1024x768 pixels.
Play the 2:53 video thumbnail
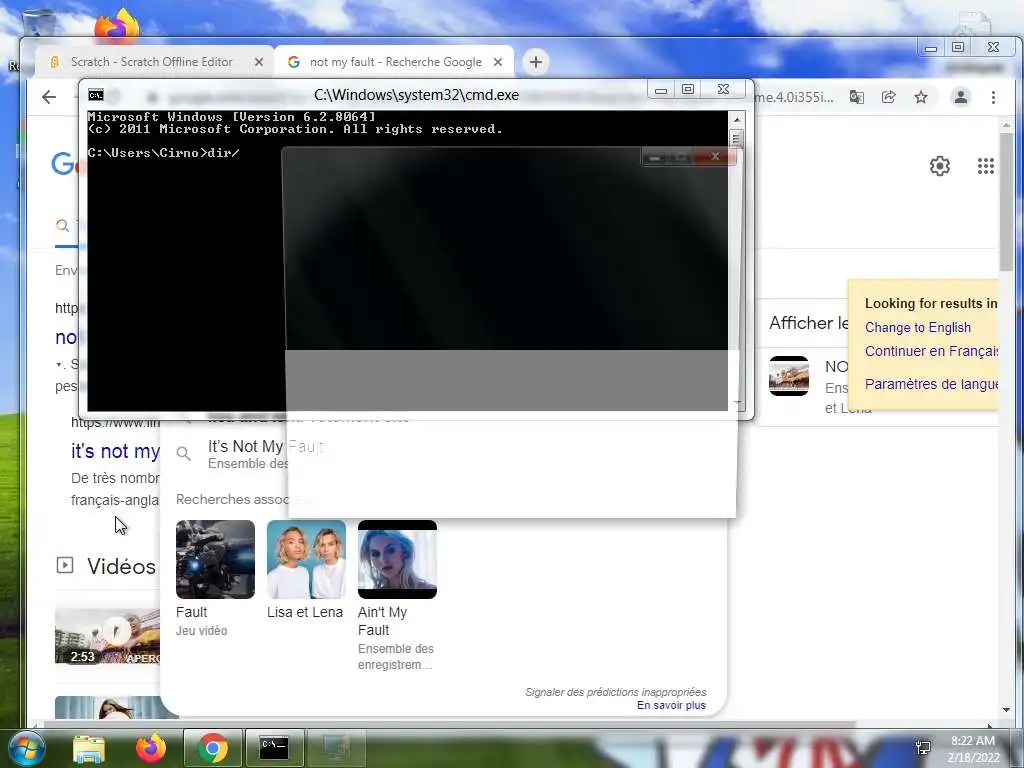click(x=107, y=634)
